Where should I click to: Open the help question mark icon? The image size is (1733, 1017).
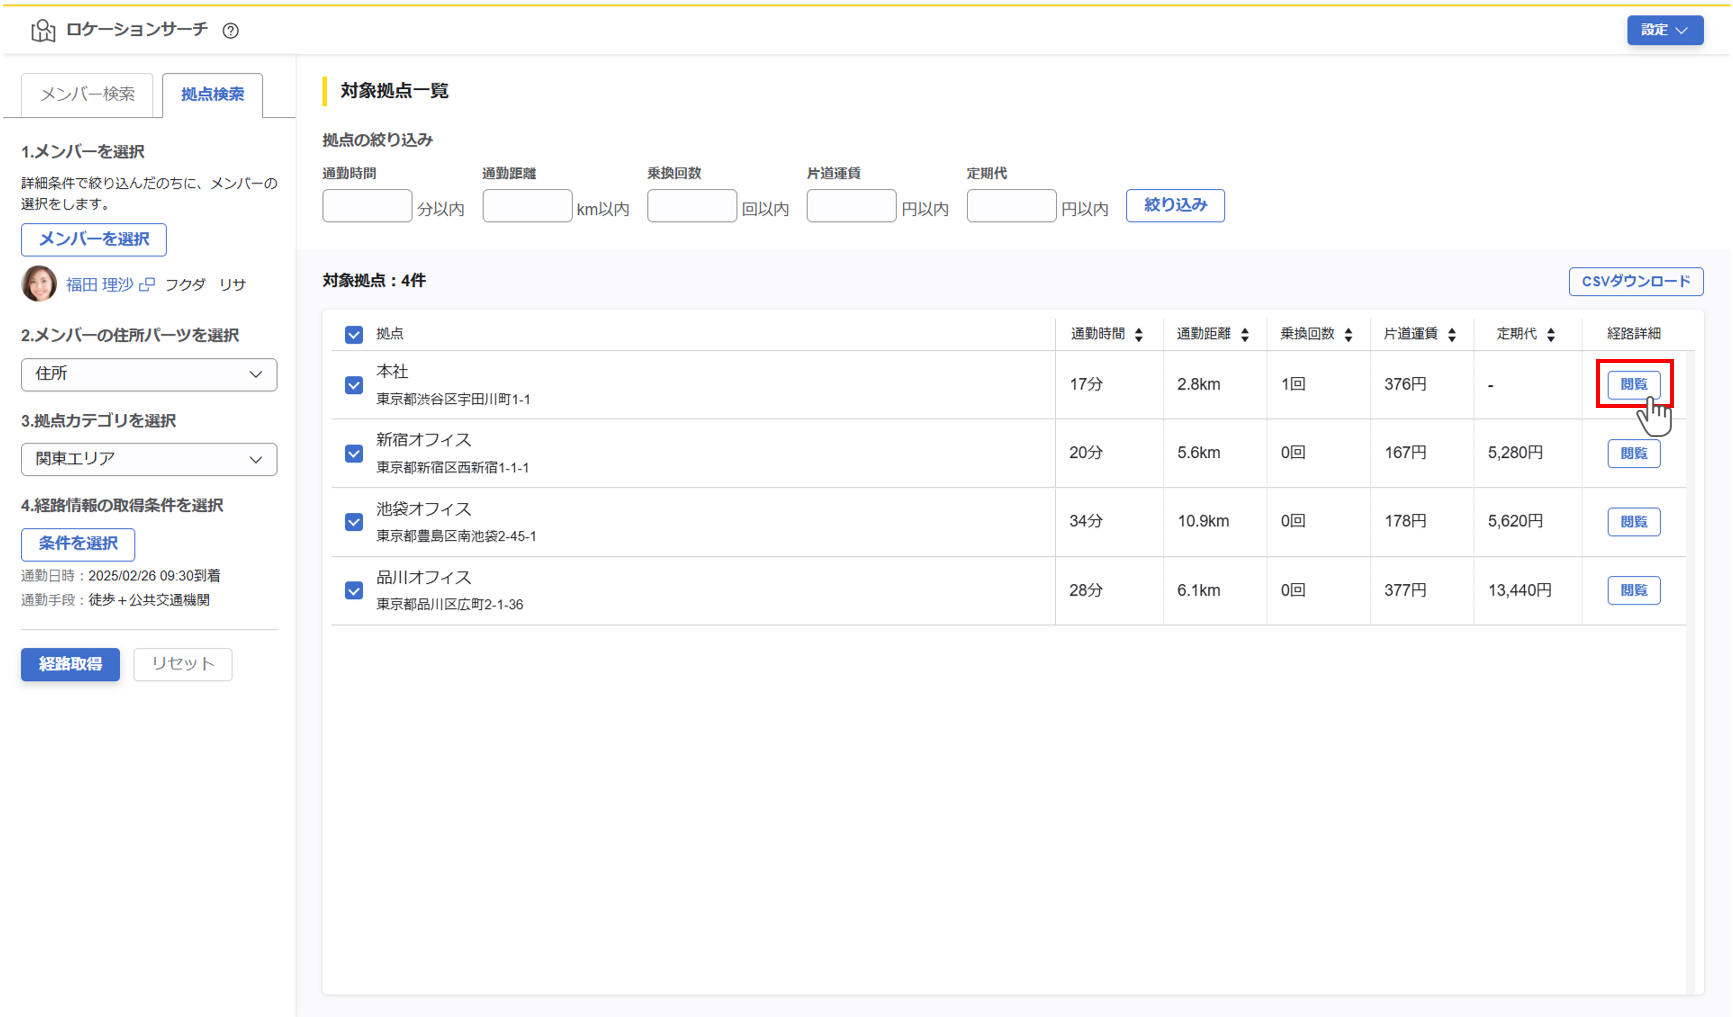(231, 30)
